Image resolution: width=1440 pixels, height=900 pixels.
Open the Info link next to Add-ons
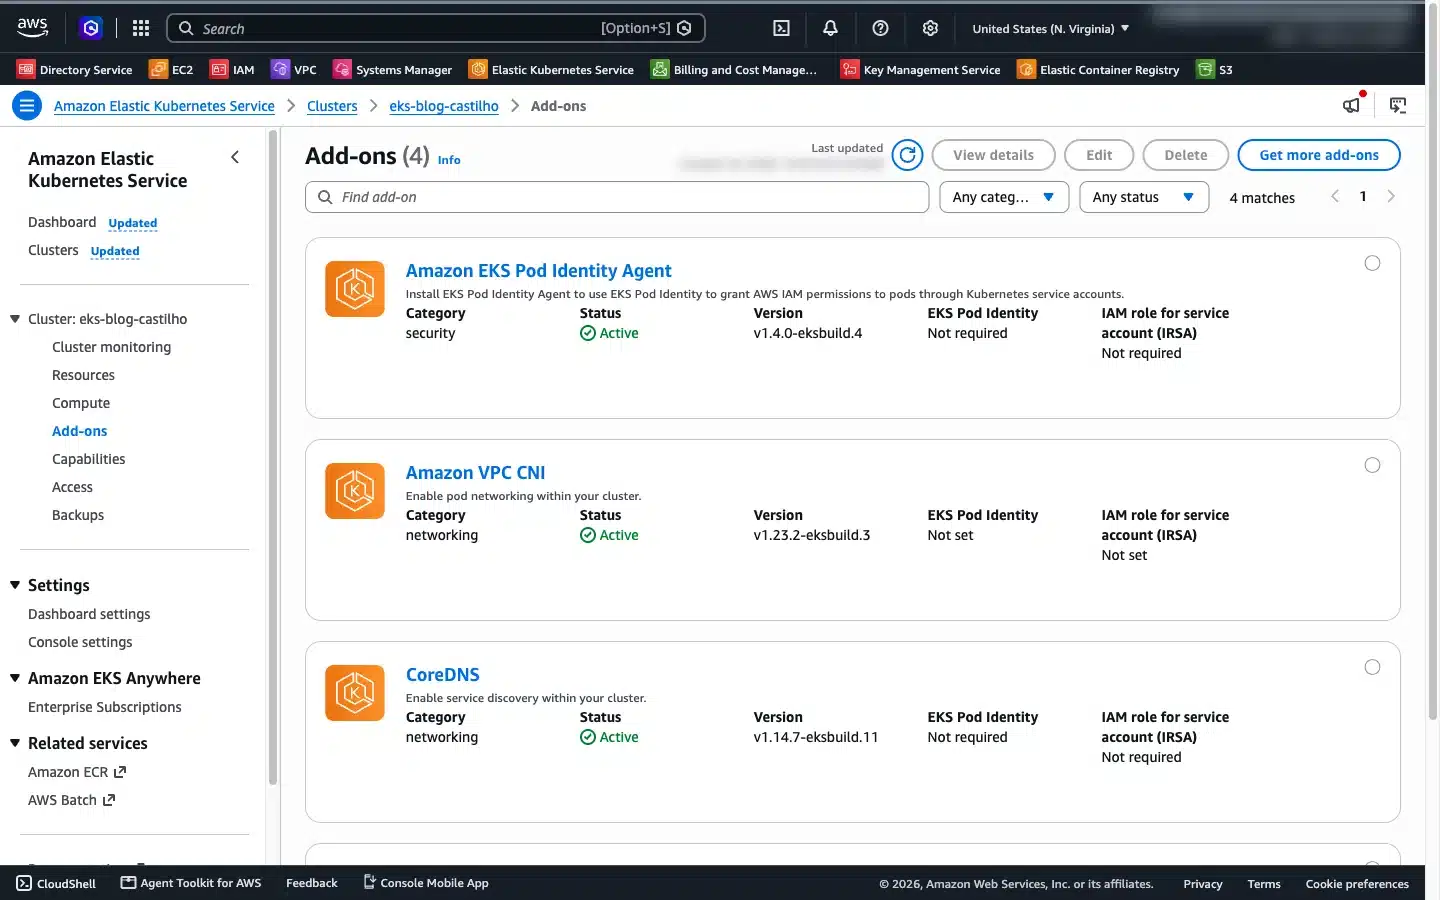449,160
